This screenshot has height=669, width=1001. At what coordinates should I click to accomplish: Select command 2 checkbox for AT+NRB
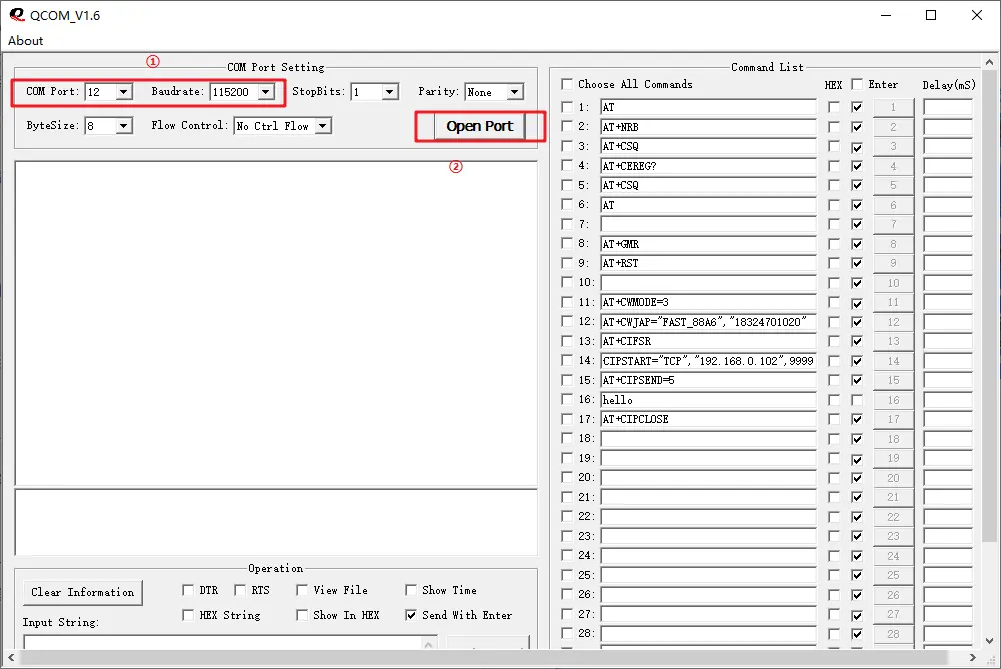(567, 126)
